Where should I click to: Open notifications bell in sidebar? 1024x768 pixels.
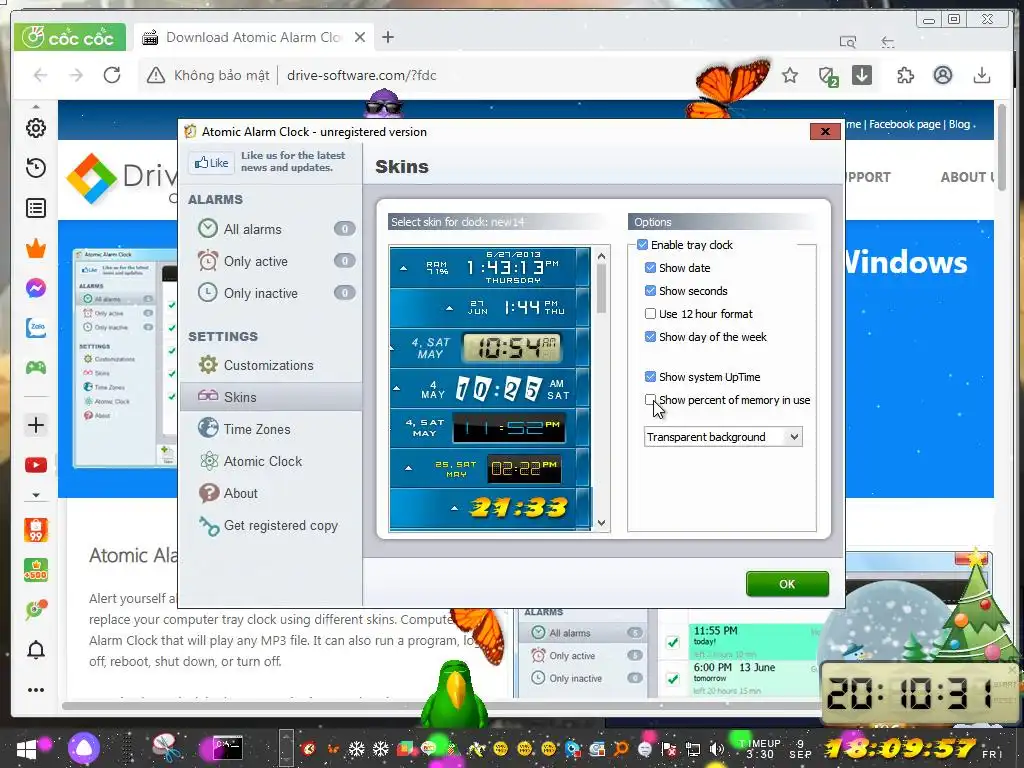click(x=36, y=650)
